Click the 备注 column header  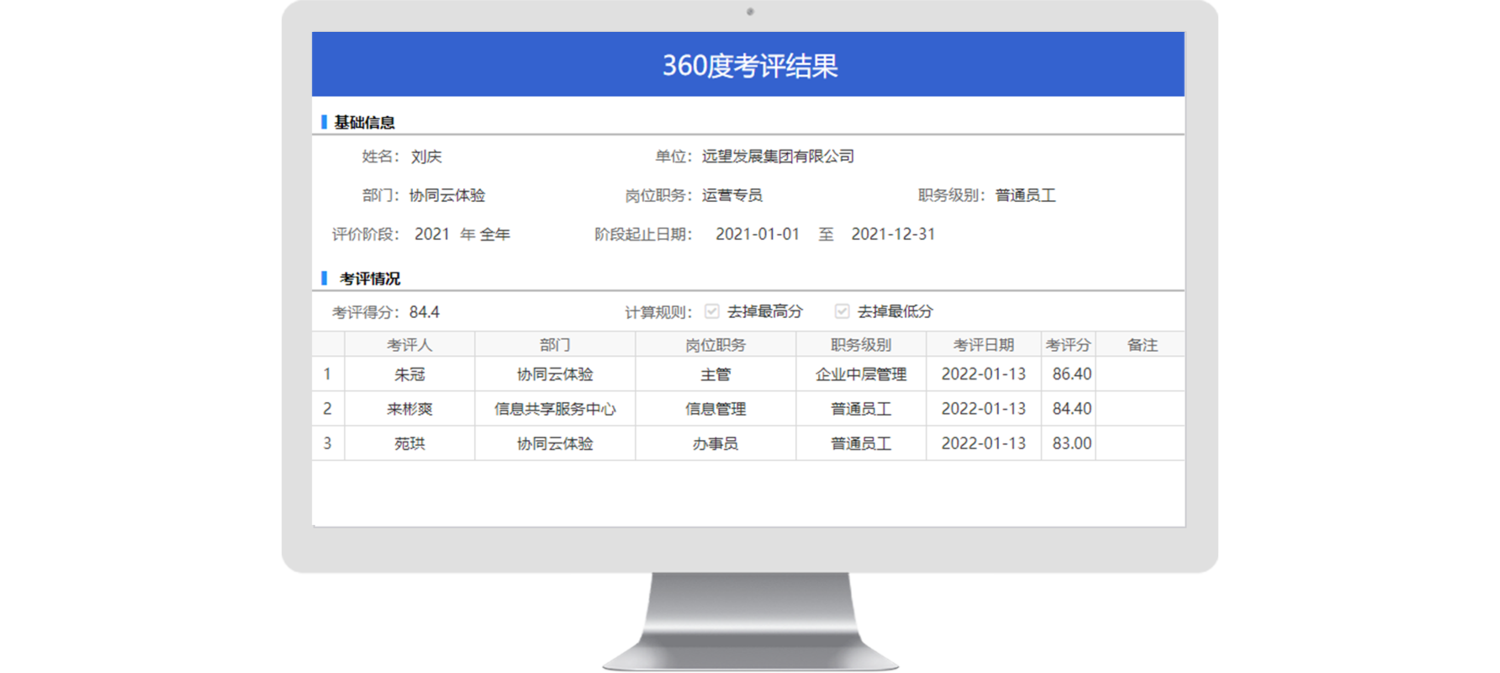tap(1141, 345)
